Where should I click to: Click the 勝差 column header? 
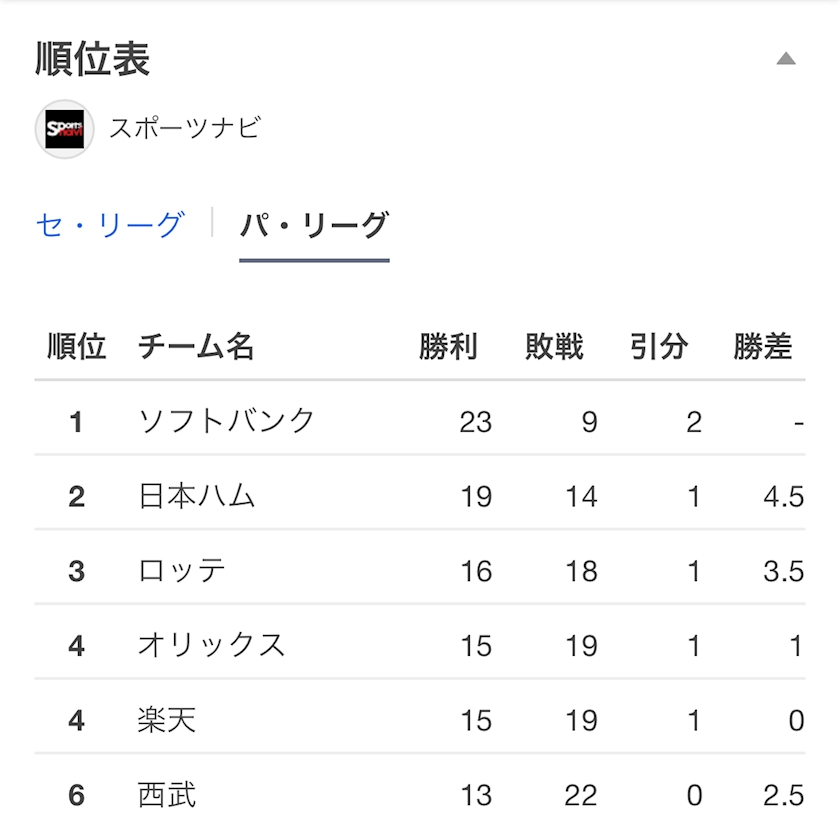(763, 347)
